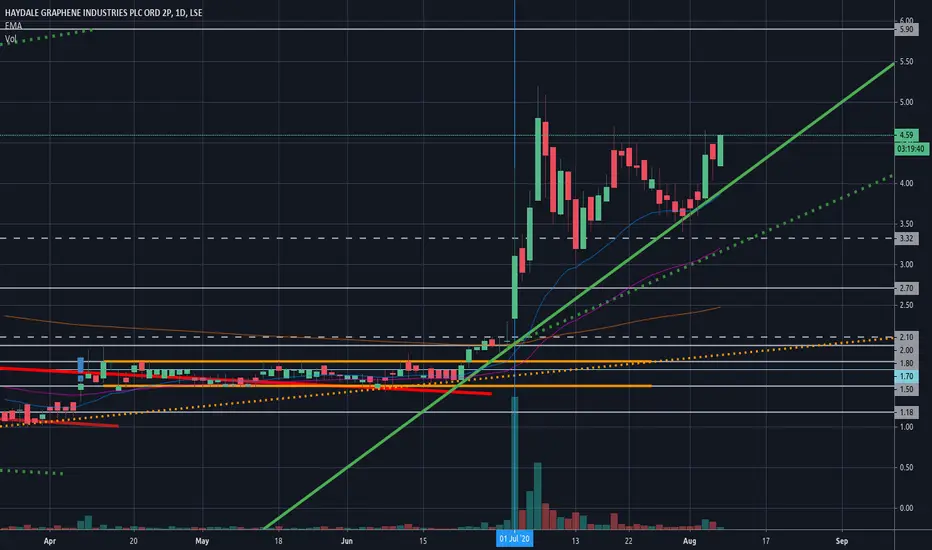Click the 3.50 price scale label

906,224
